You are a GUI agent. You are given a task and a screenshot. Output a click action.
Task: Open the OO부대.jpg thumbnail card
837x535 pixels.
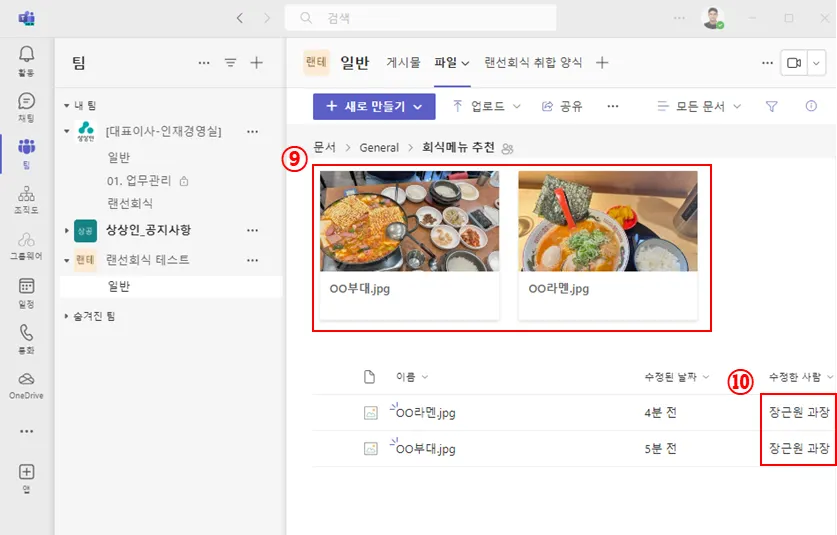tap(409, 245)
